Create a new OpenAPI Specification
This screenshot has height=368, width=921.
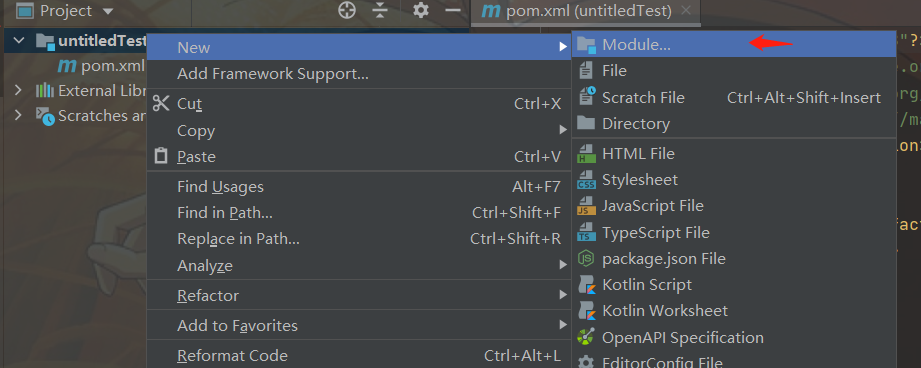734,337
